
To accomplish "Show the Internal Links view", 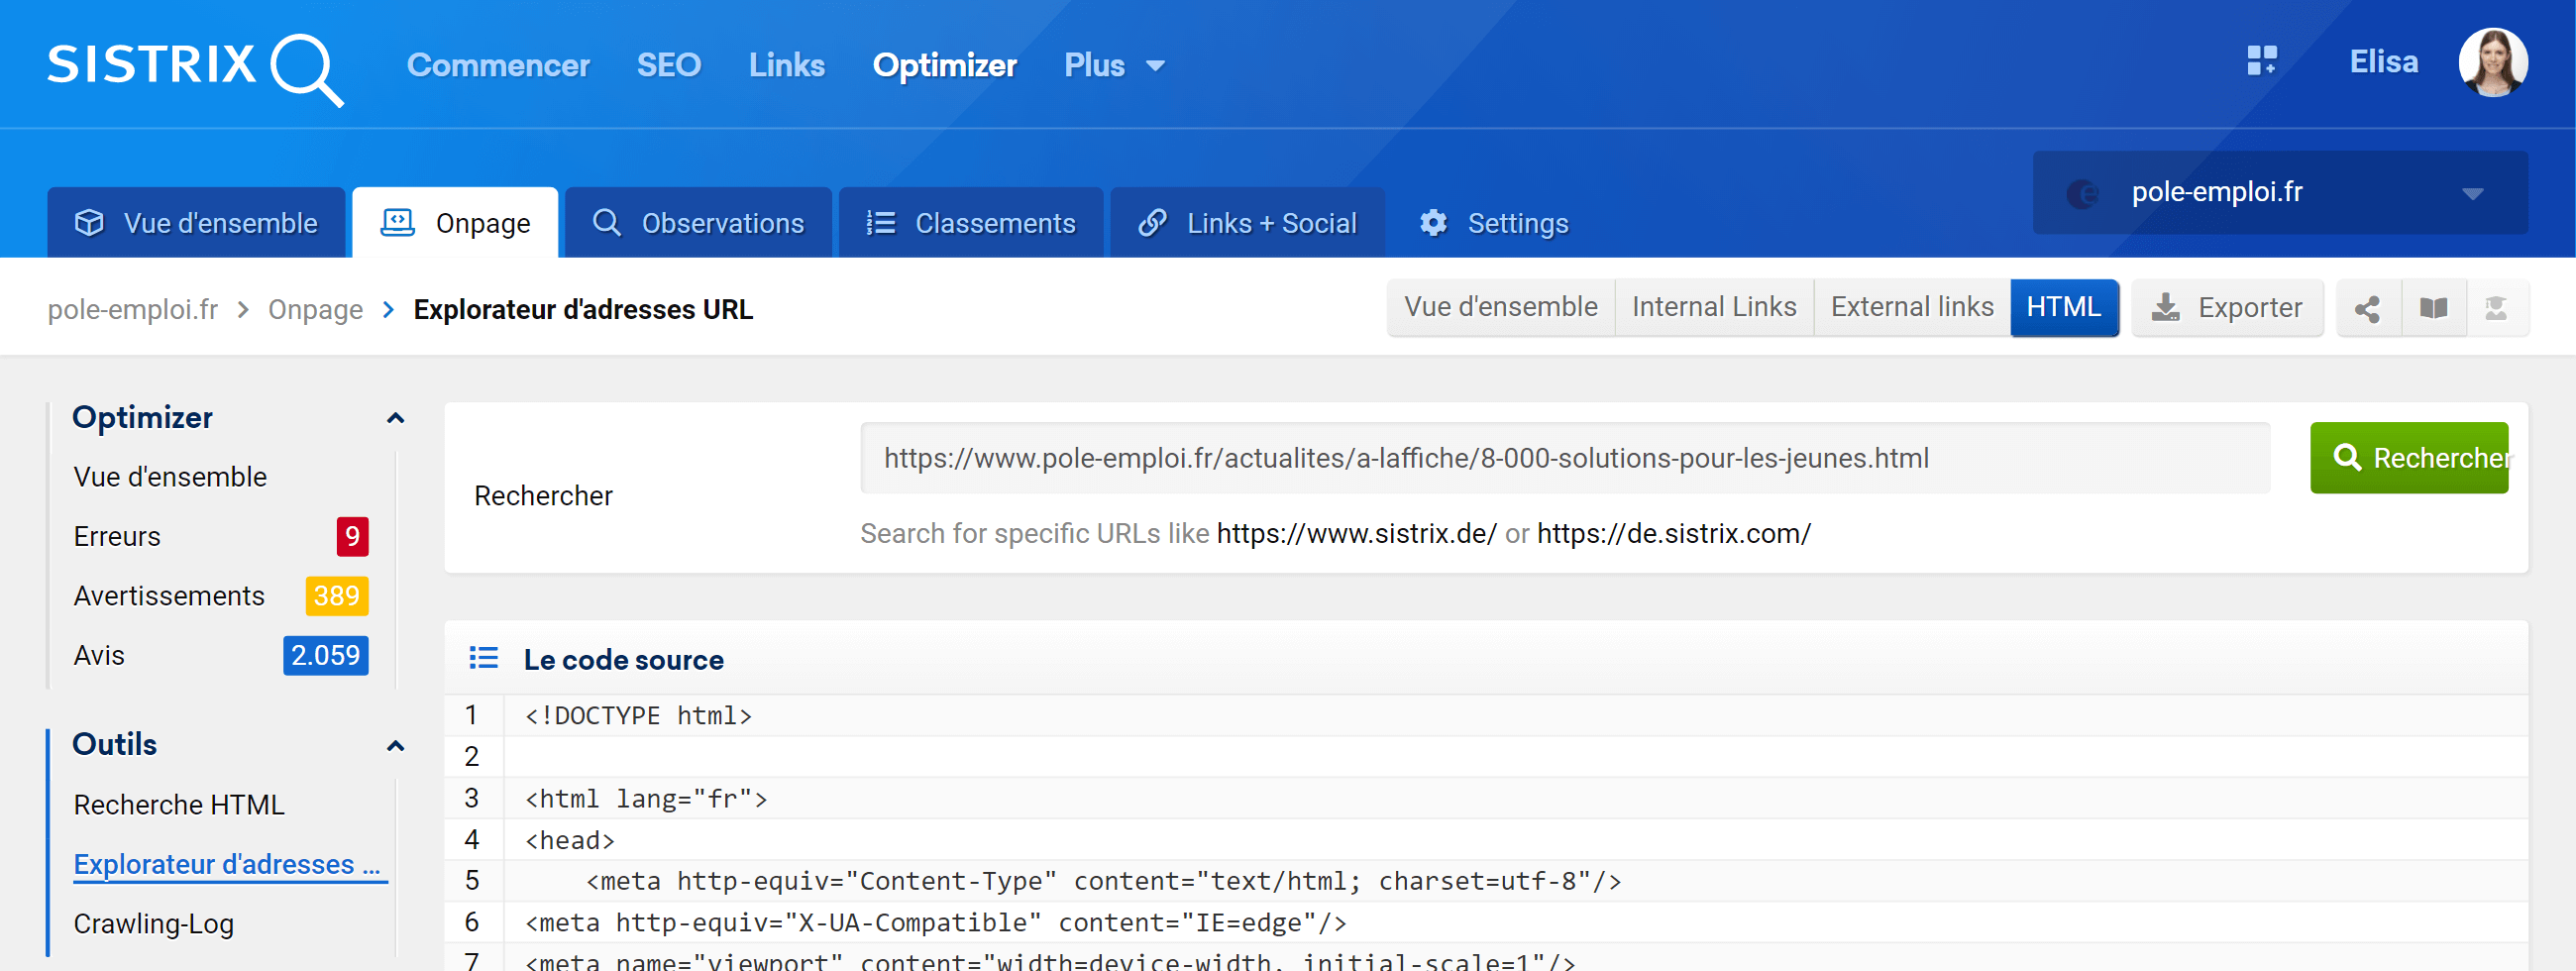I will coord(1714,307).
